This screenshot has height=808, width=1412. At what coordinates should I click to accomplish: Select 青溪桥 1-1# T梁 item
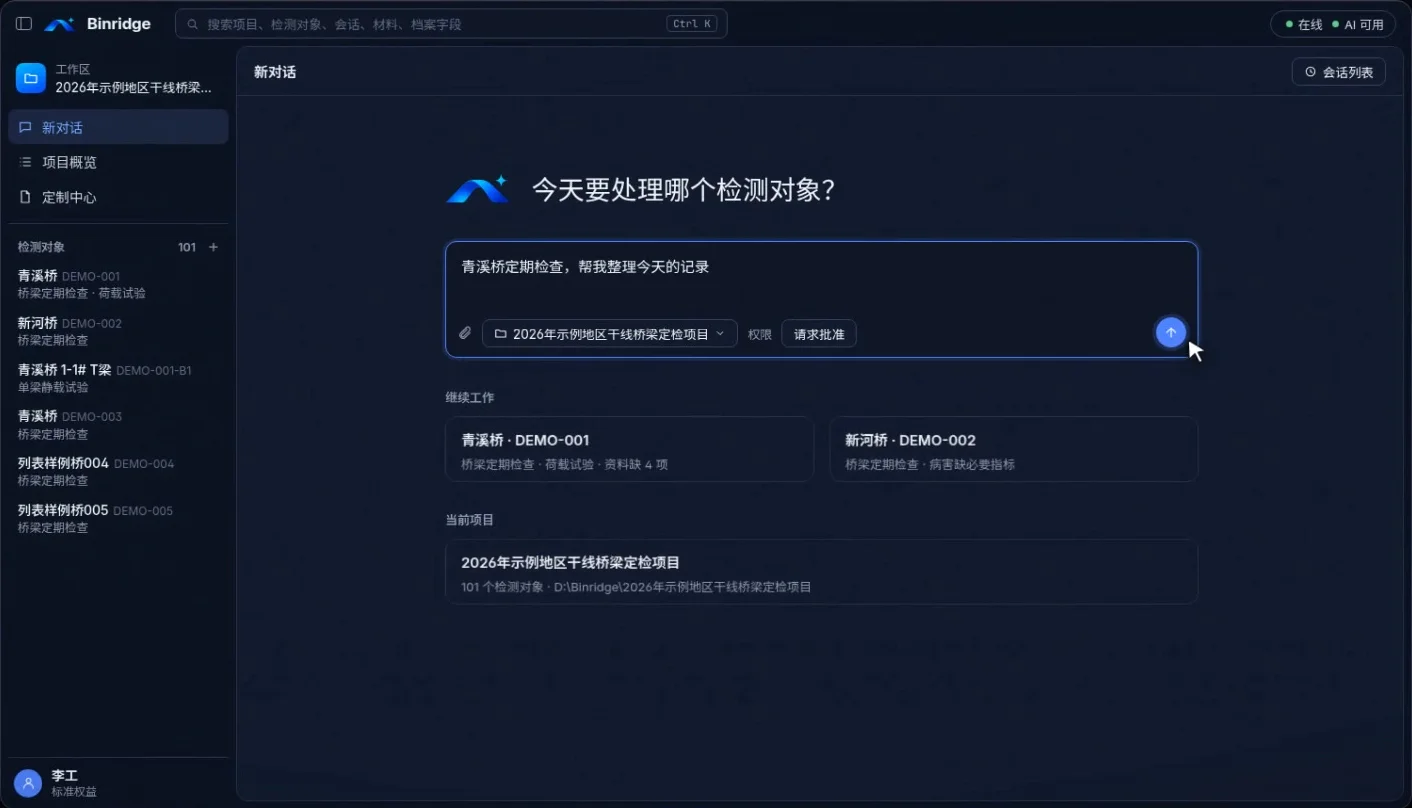click(x=119, y=378)
